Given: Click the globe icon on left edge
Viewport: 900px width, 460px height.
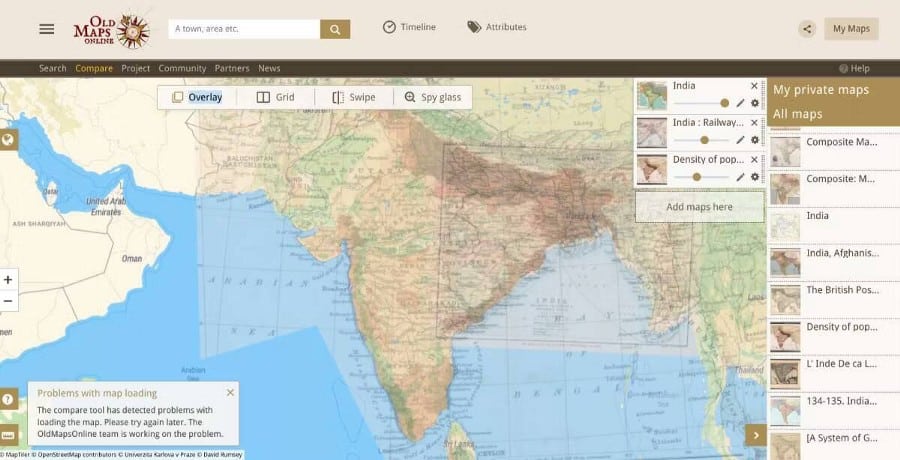Looking at the screenshot, I should pos(8,140).
